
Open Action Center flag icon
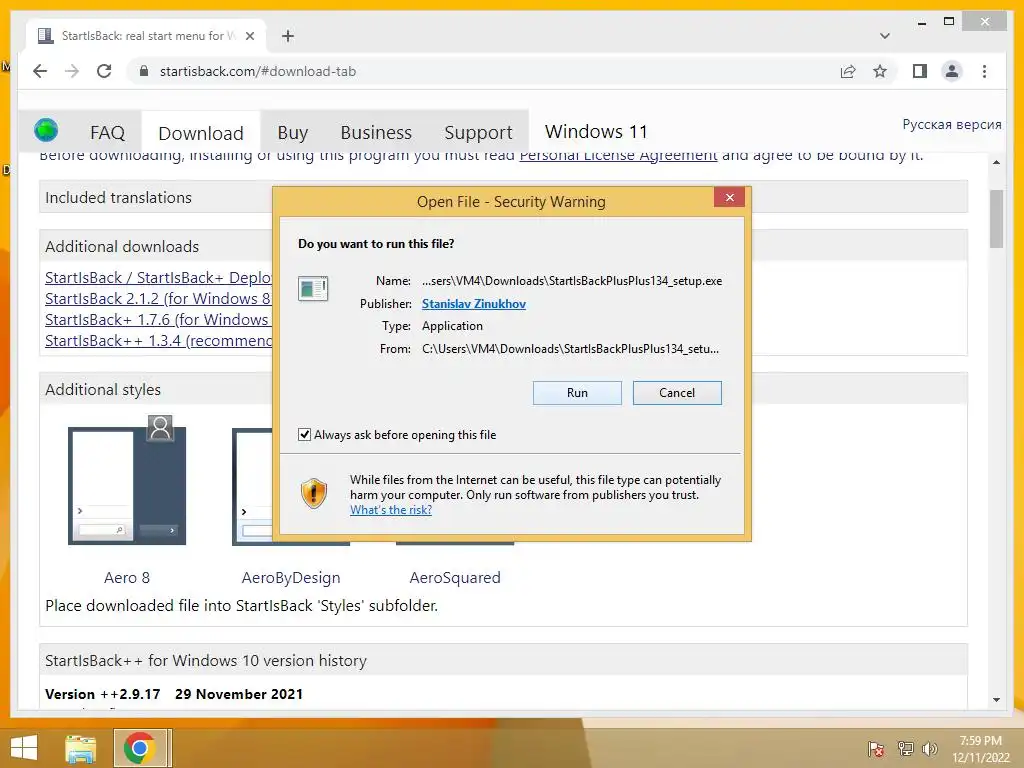click(876, 748)
